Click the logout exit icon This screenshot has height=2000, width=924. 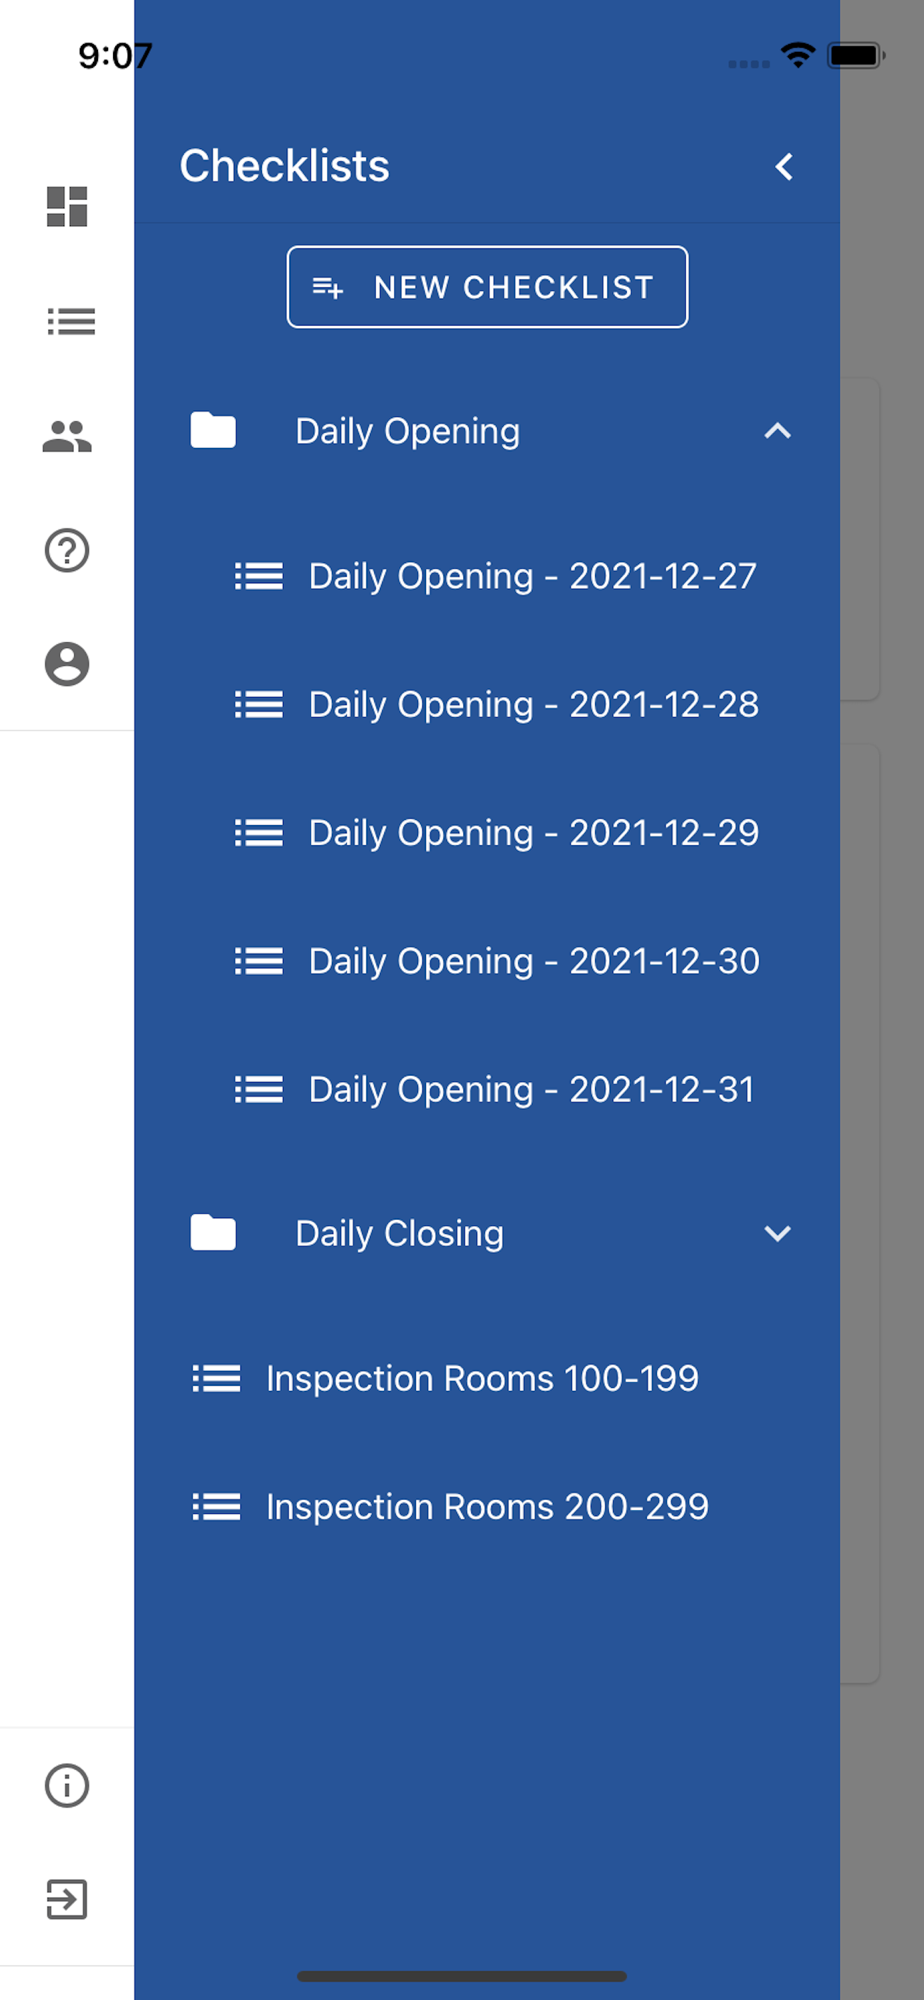(x=67, y=1899)
